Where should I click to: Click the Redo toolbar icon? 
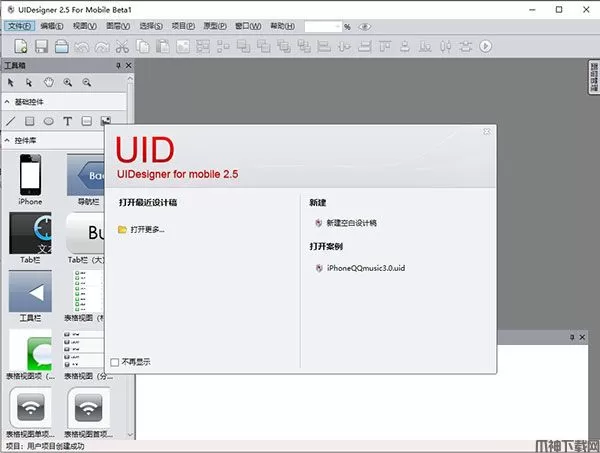(x=102, y=47)
